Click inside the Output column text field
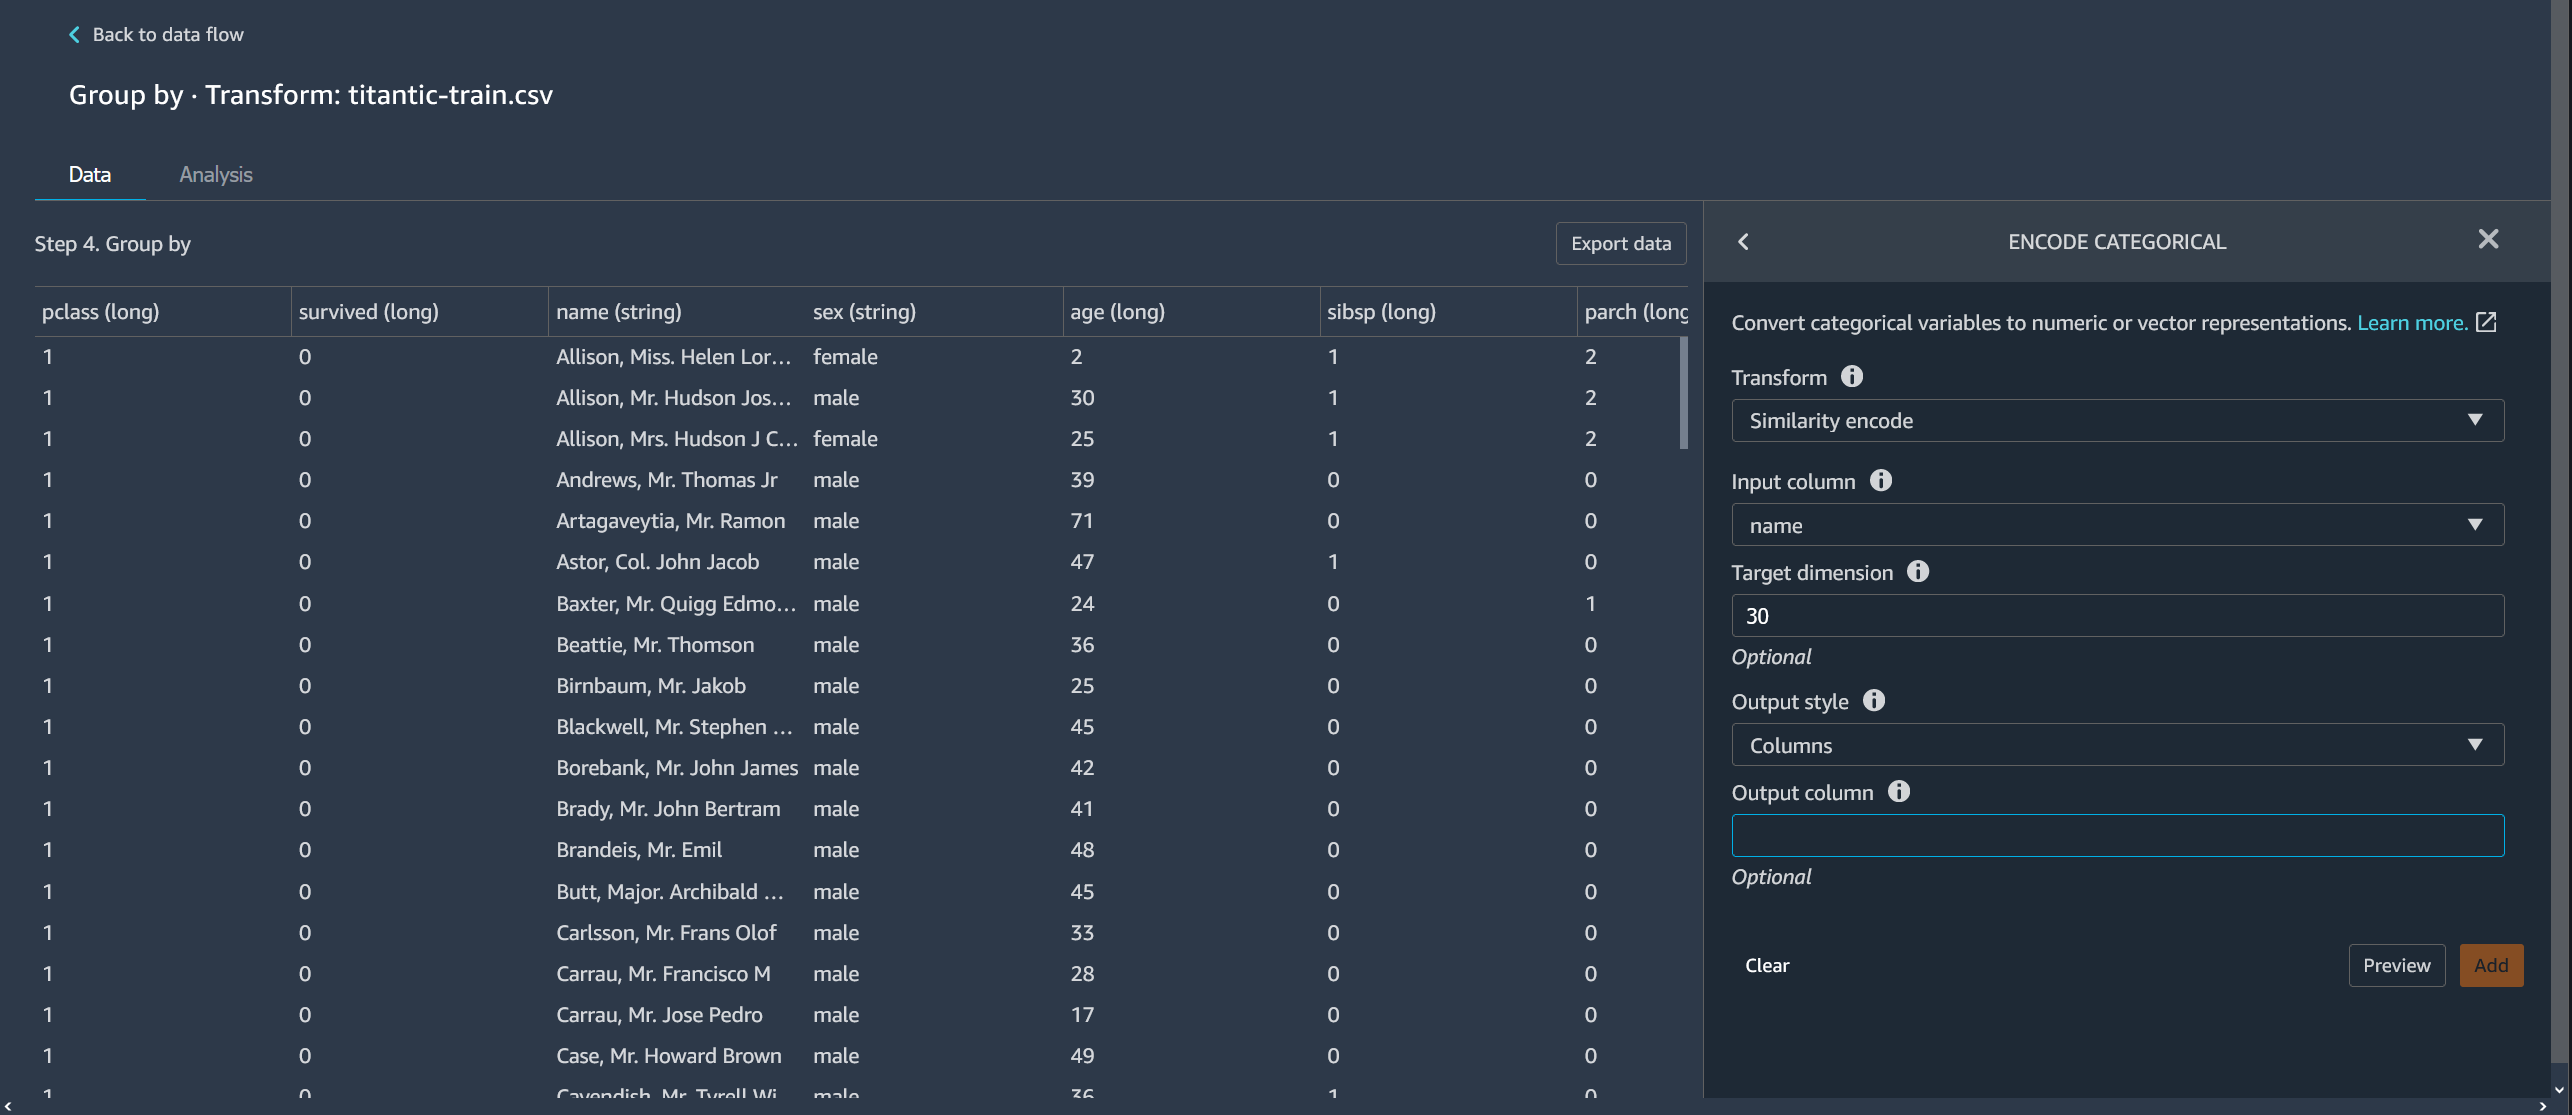Viewport: 2572px width, 1115px height. click(x=2116, y=835)
